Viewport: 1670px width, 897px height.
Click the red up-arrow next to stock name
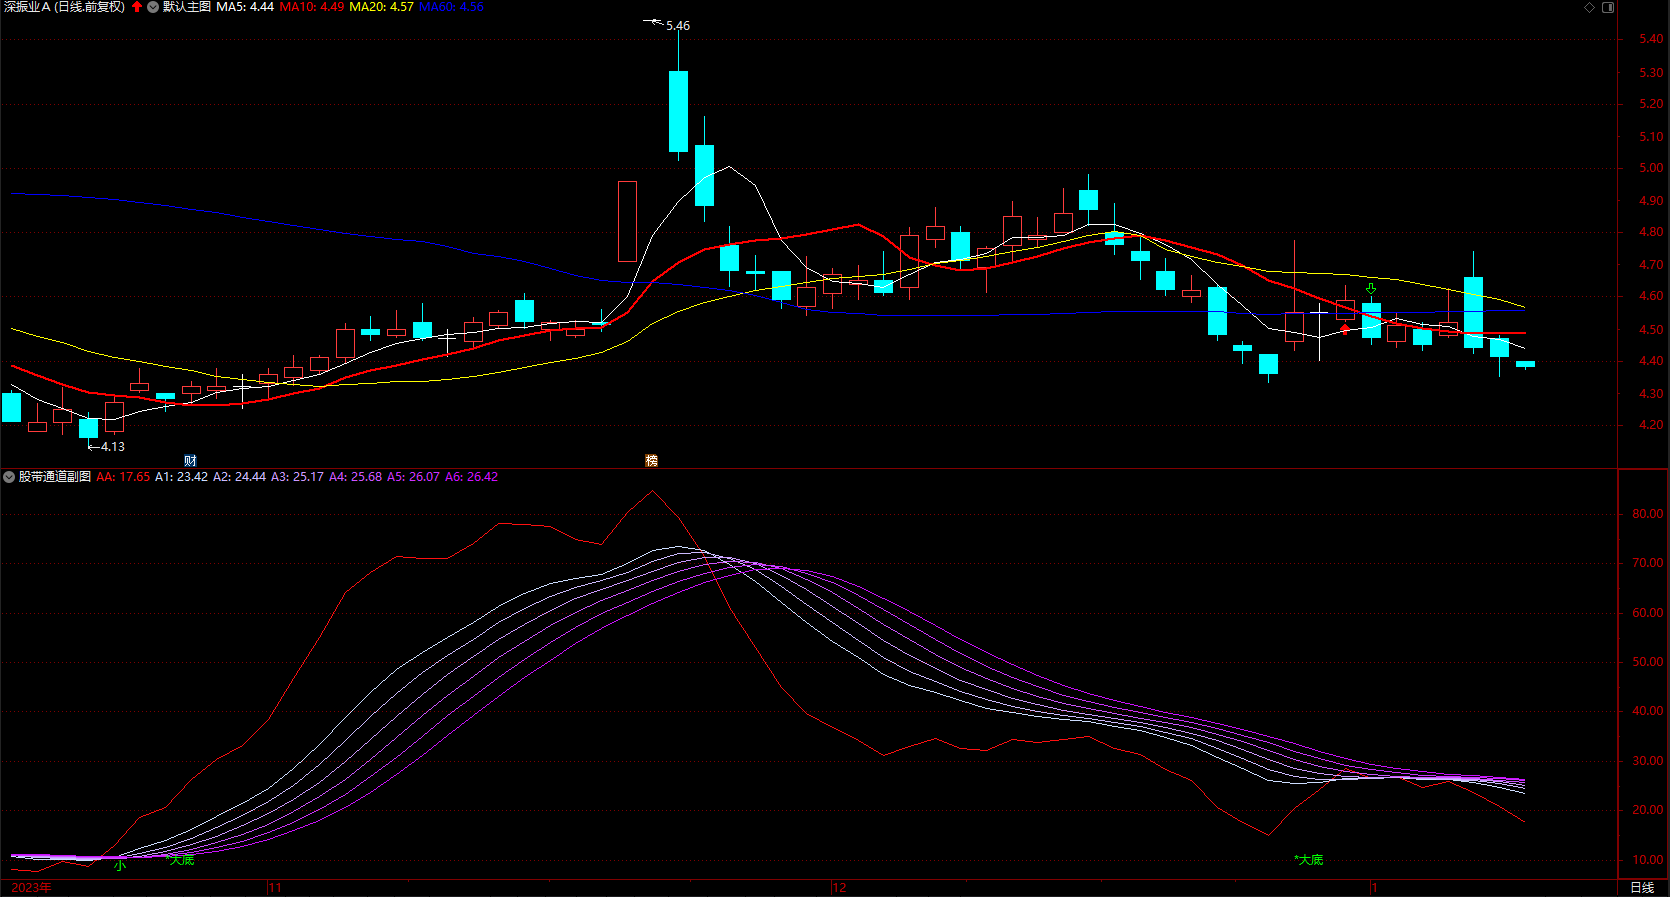click(x=137, y=7)
